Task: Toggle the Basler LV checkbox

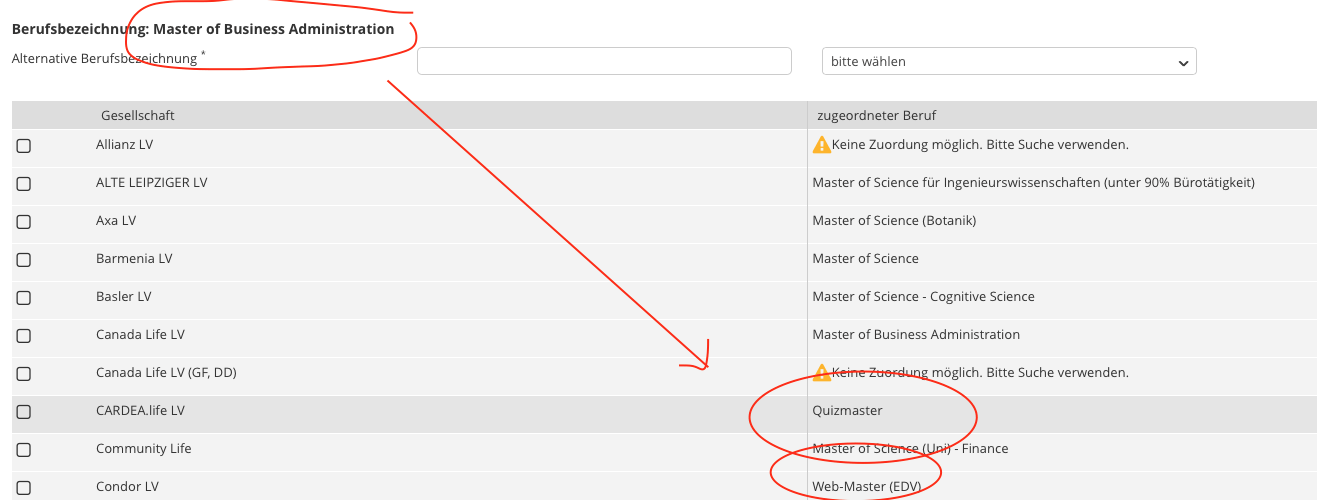Action: (23, 298)
